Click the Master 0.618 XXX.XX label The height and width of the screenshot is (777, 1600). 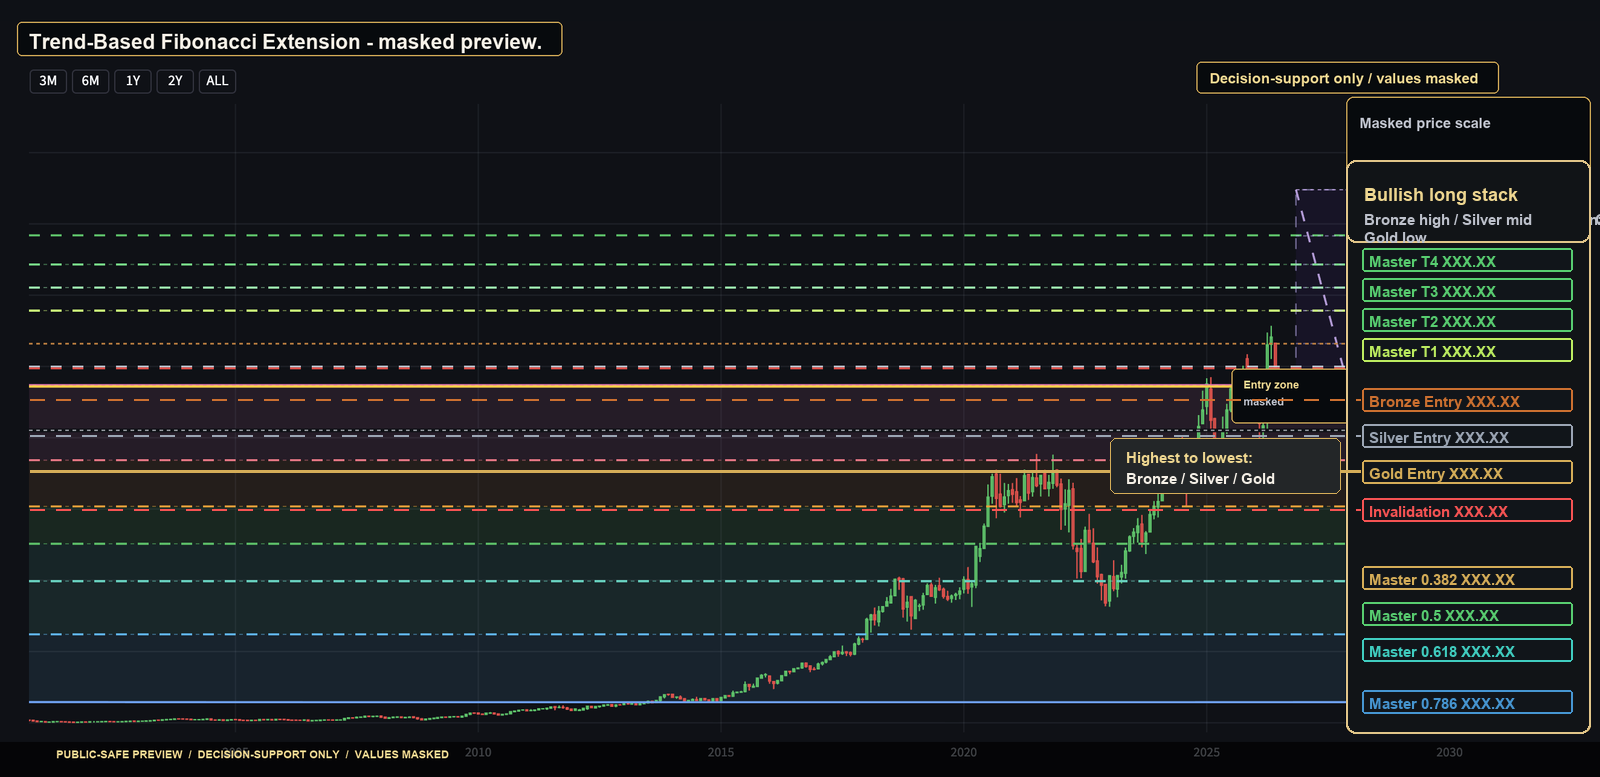(x=1467, y=651)
